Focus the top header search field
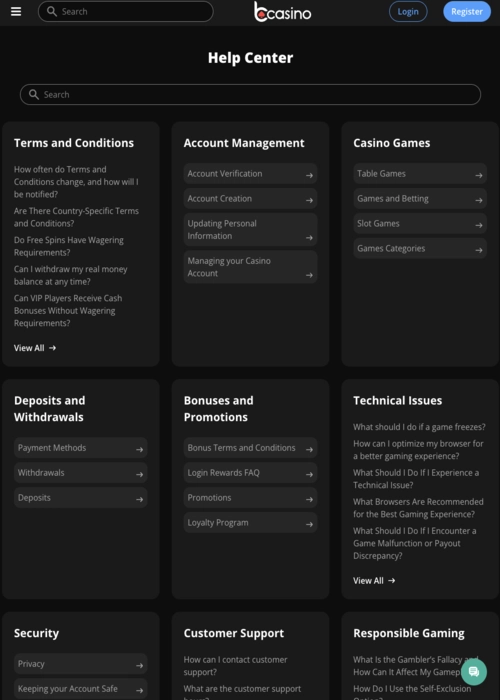Screen dimensions: 500x700 pos(125,12)
